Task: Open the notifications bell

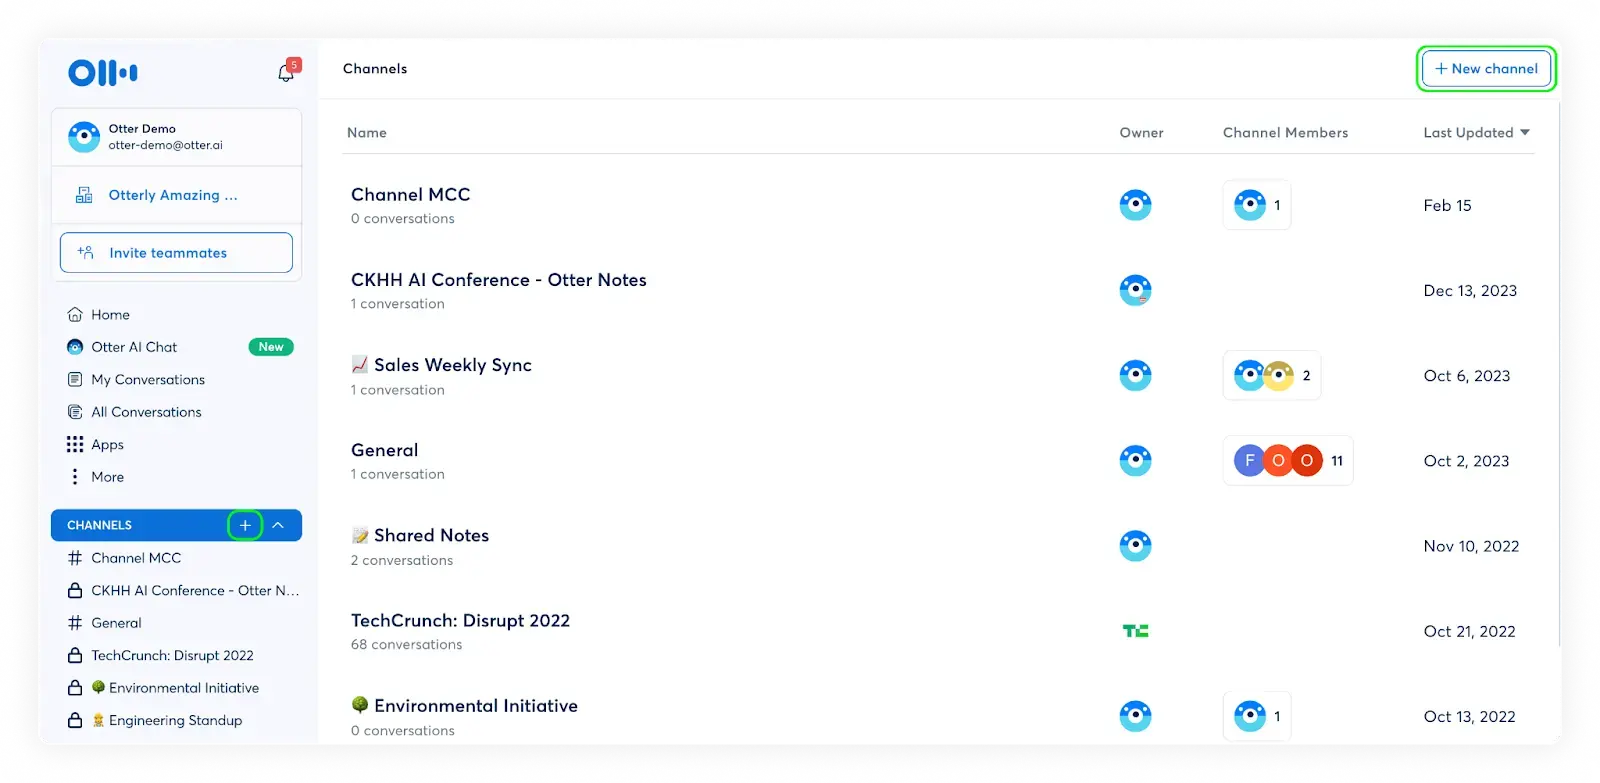Action: [x=286, y=72]
